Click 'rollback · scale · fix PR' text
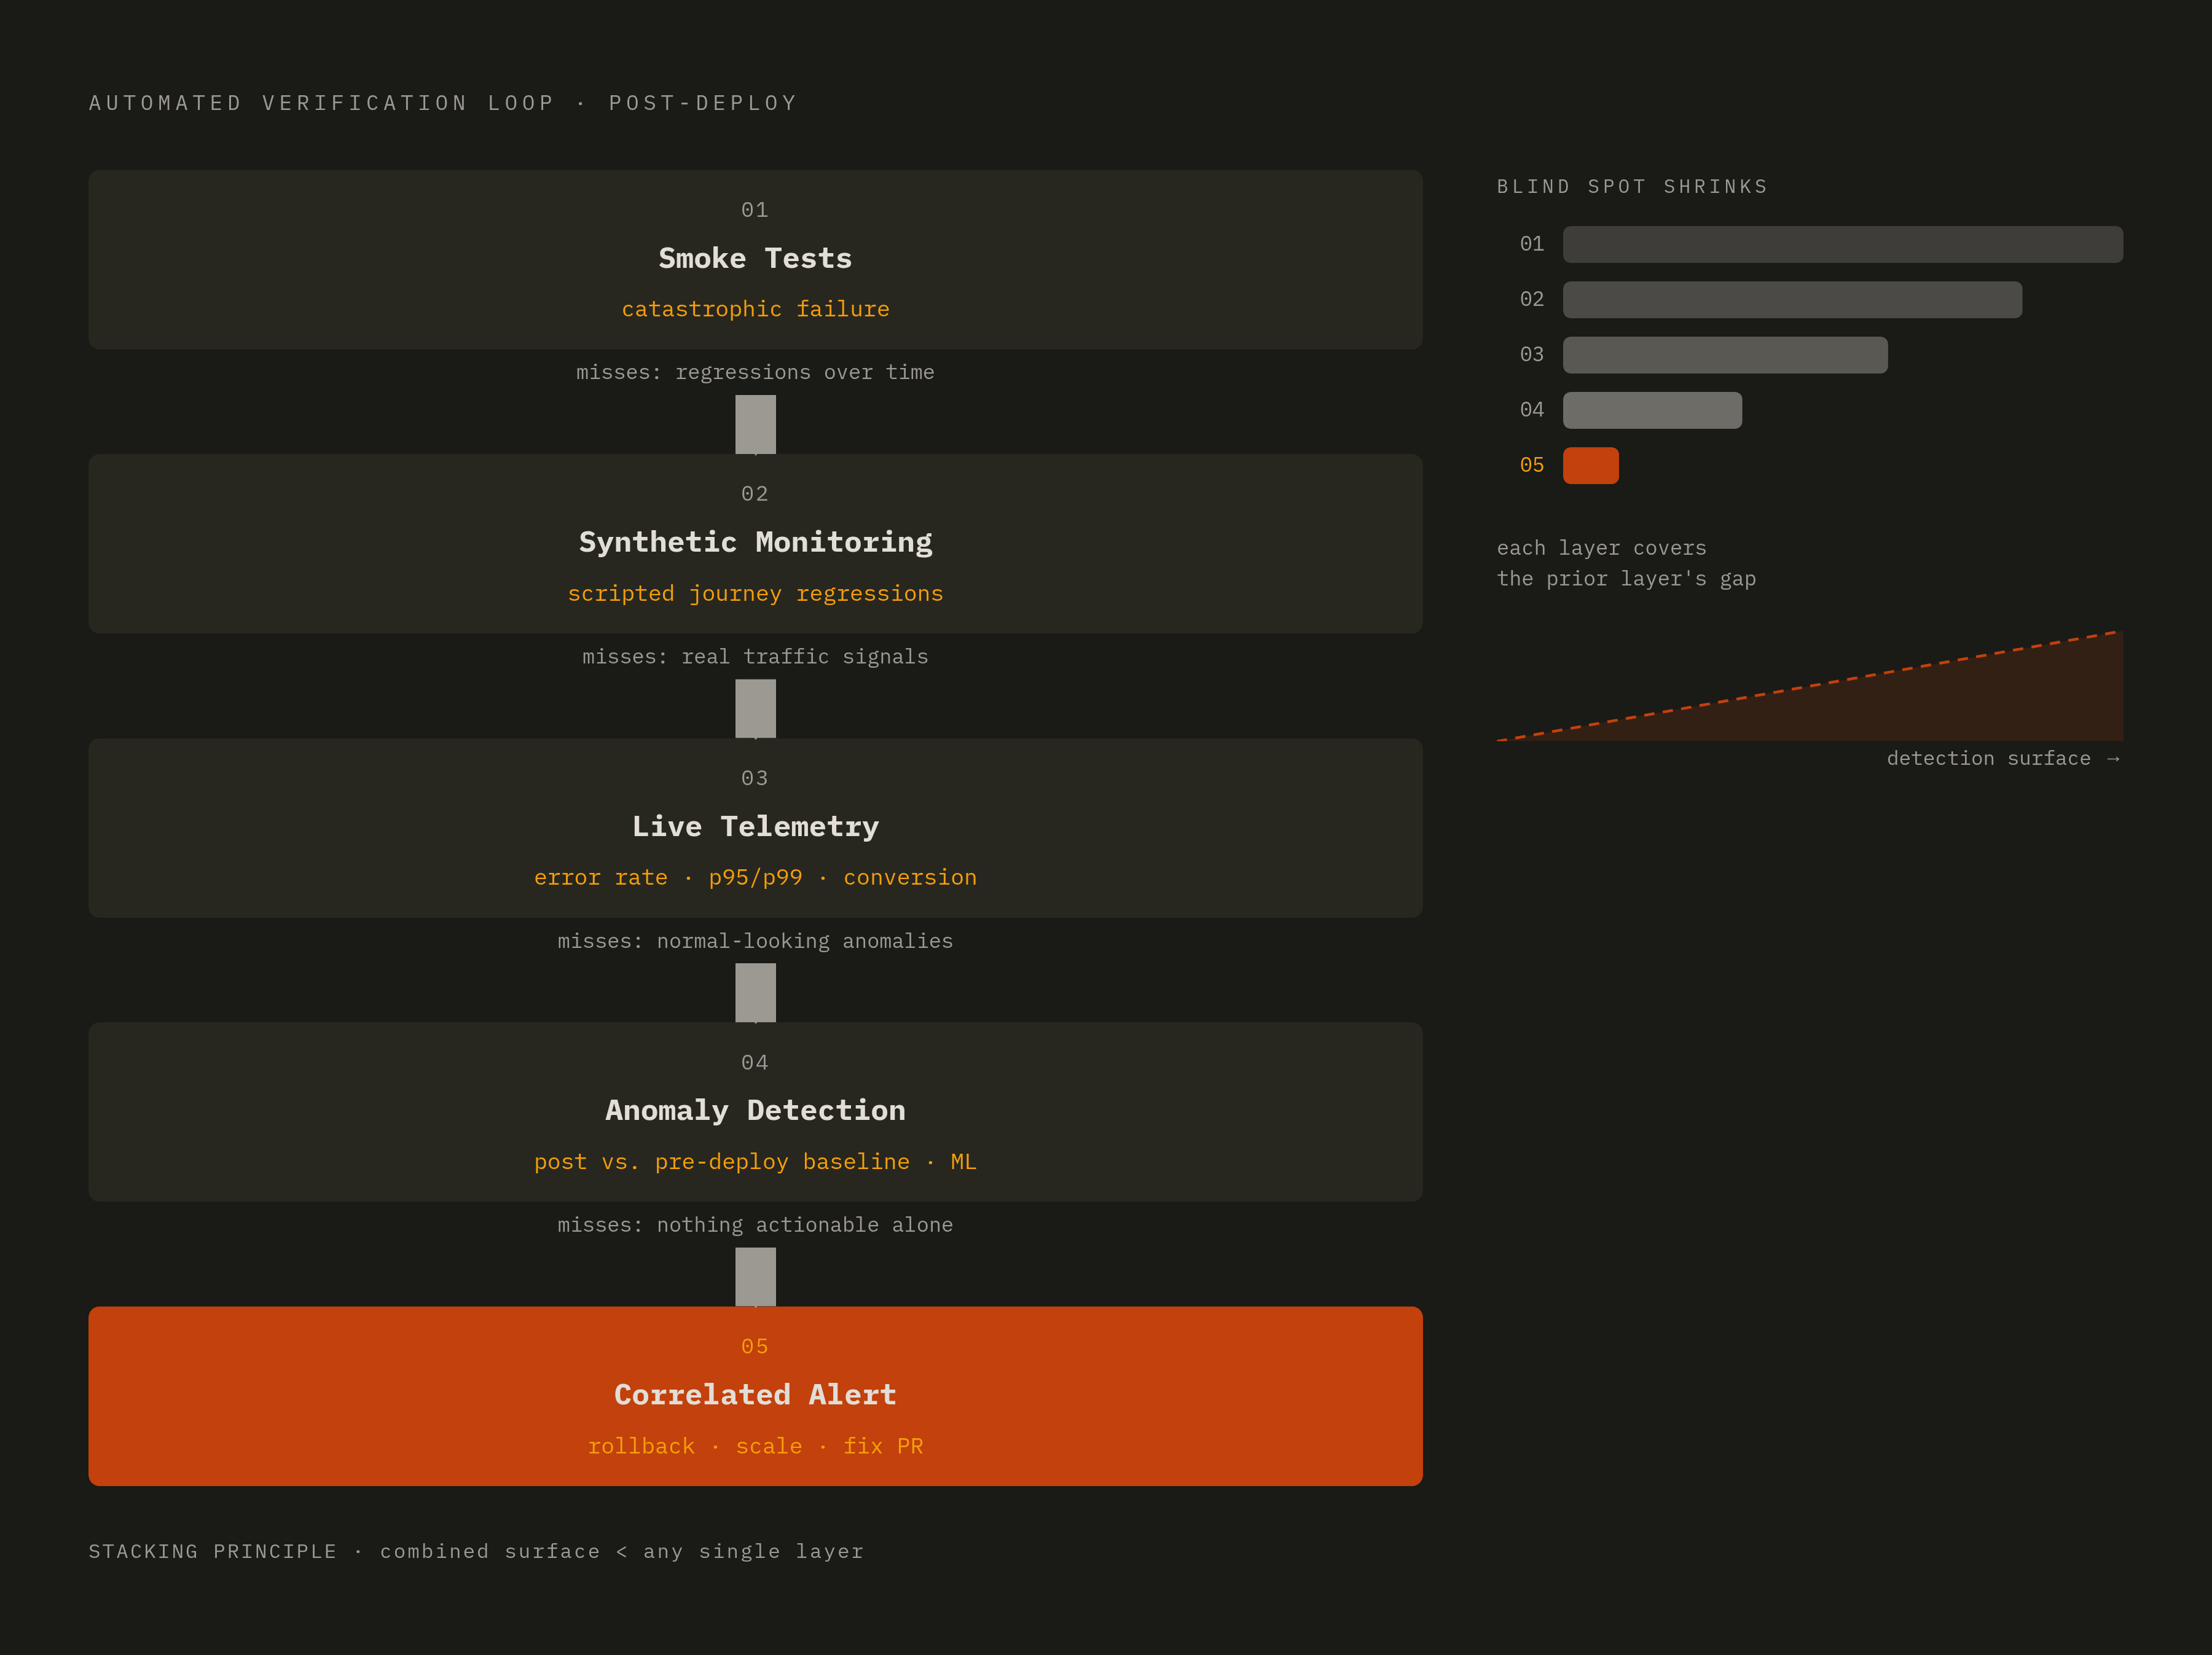The image size is (2212, 1655). 755,1446
